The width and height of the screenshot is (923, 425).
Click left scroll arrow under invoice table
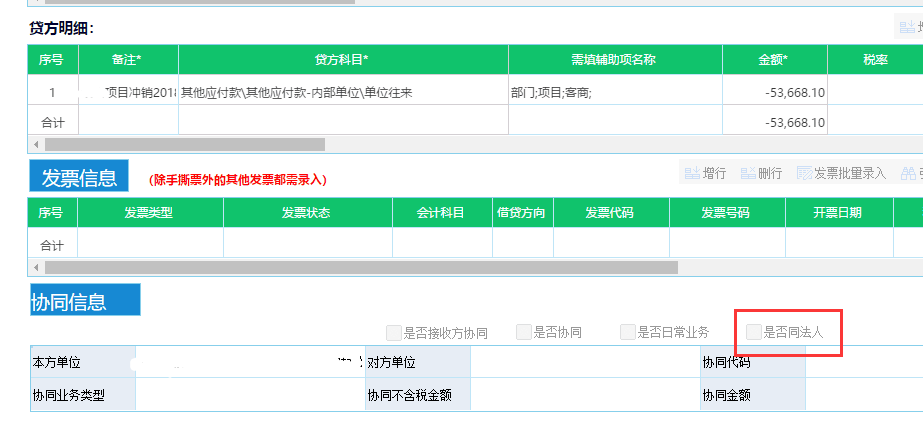(36, 267)
